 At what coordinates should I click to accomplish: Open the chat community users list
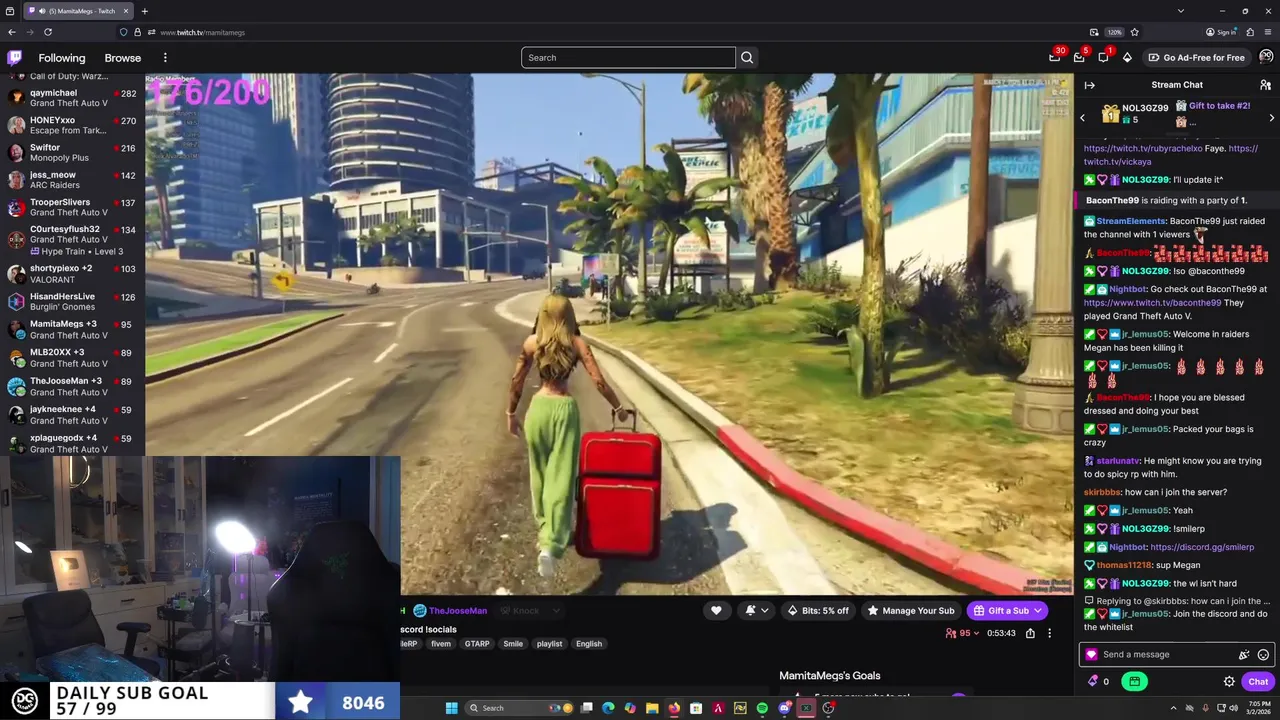point(1265,85)
